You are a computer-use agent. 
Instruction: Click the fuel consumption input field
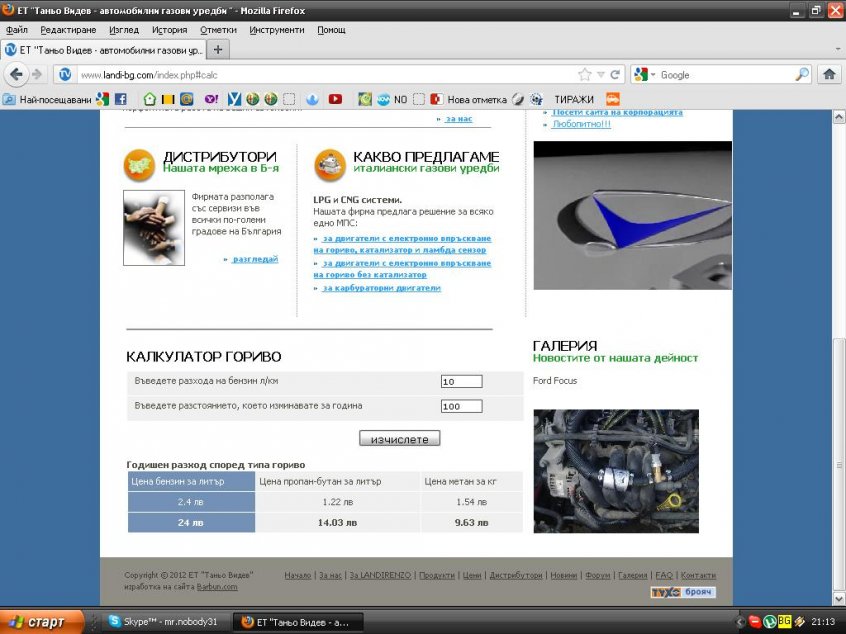[461, 382]
